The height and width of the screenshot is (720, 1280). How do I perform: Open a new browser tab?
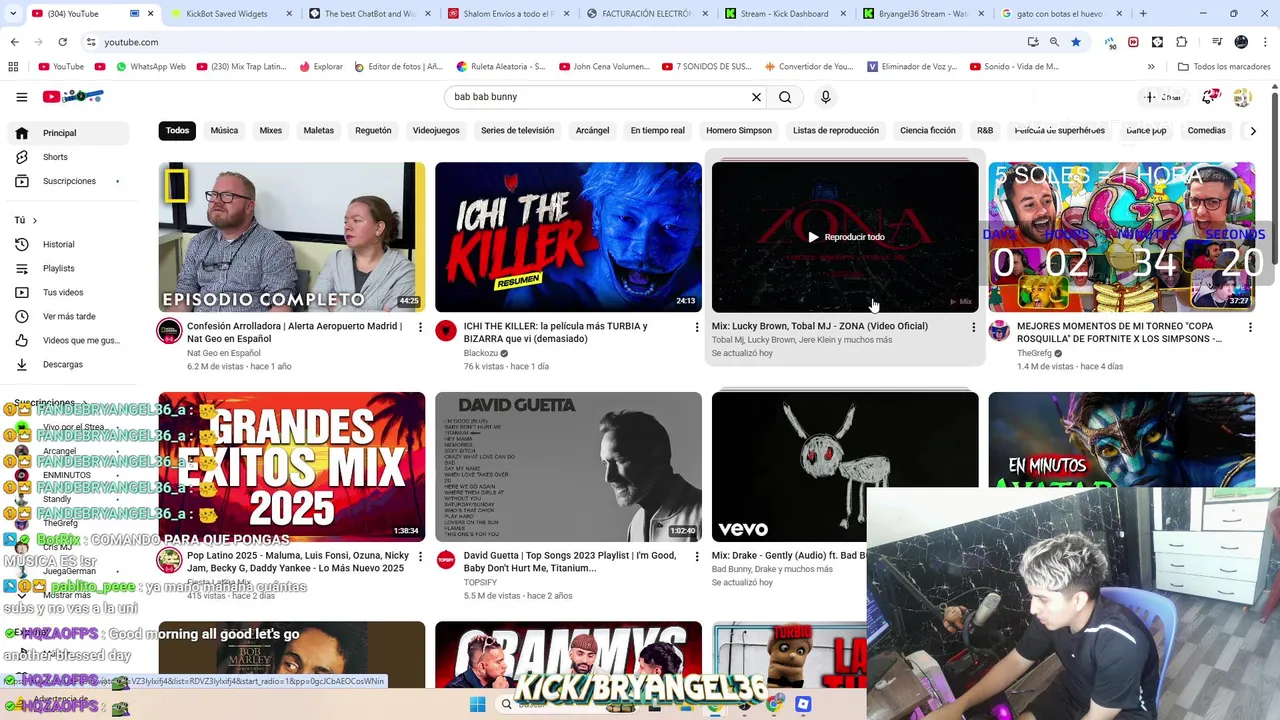click(1143, 14)
